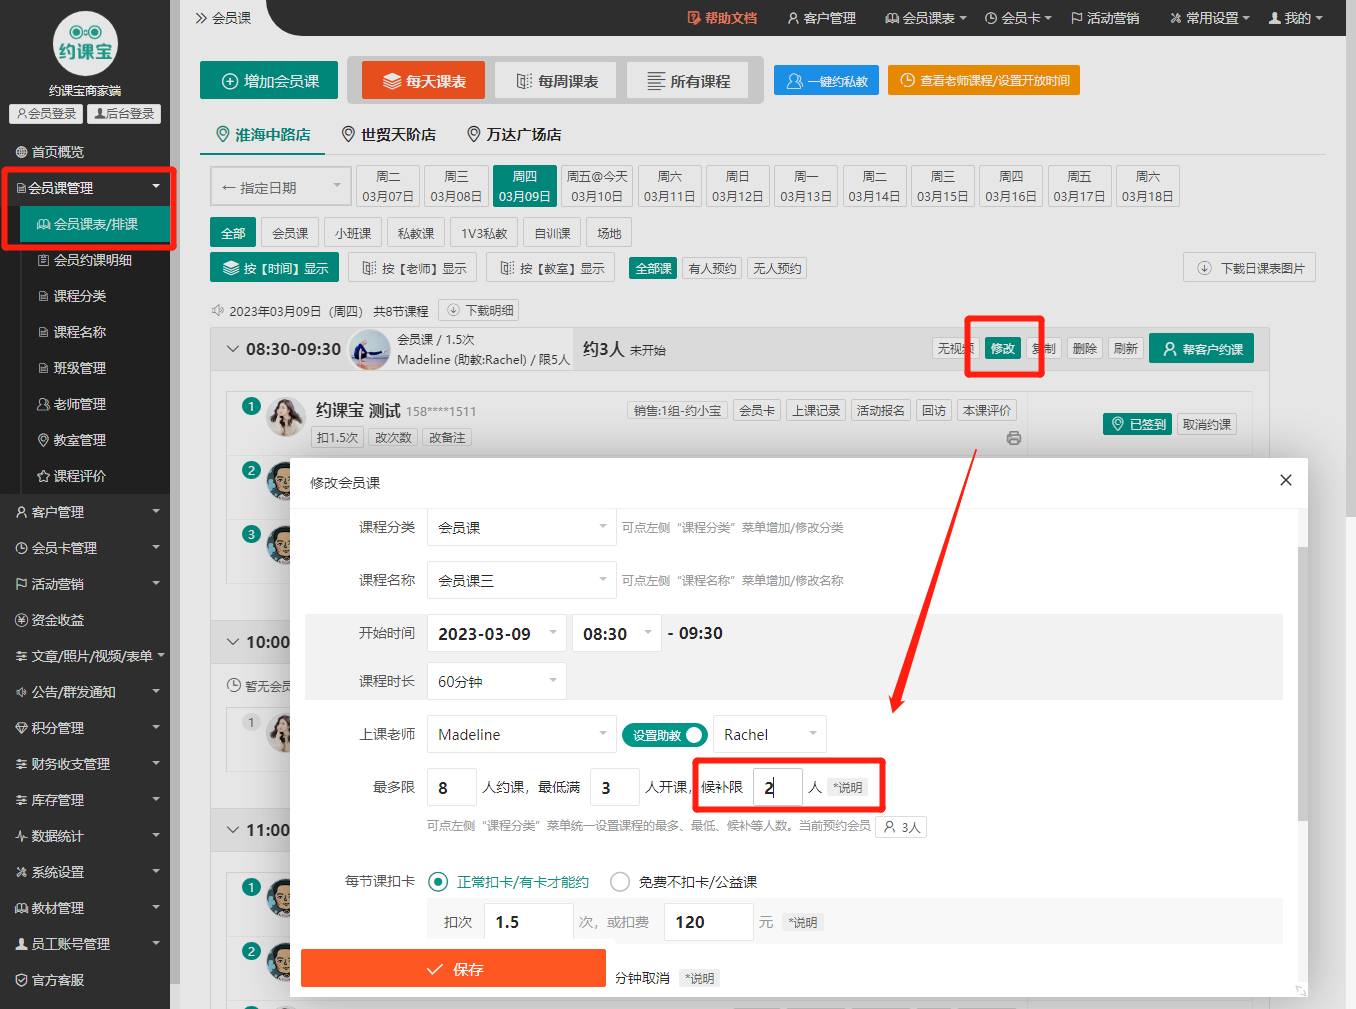Image resolution: width=1356 pixels, height=1009 pixels.
Task: Click the 增加会员课 button
Action: [x=269, y=81]
